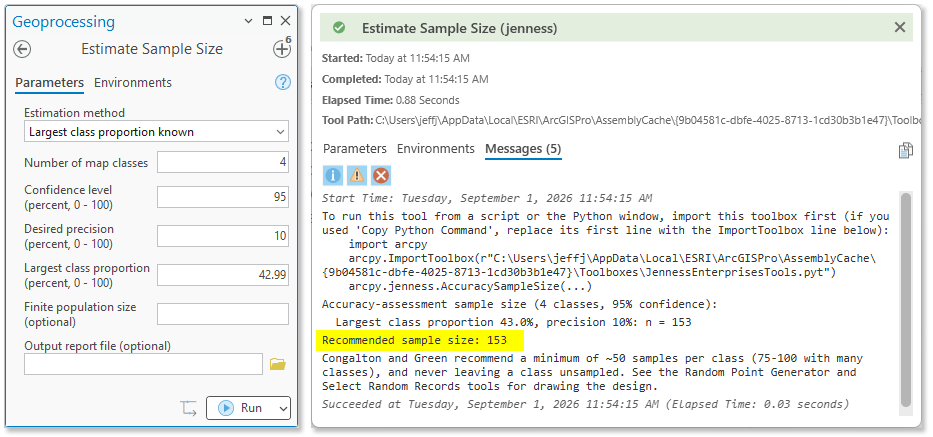Click the green success checkmark icon

pos(339,28)
